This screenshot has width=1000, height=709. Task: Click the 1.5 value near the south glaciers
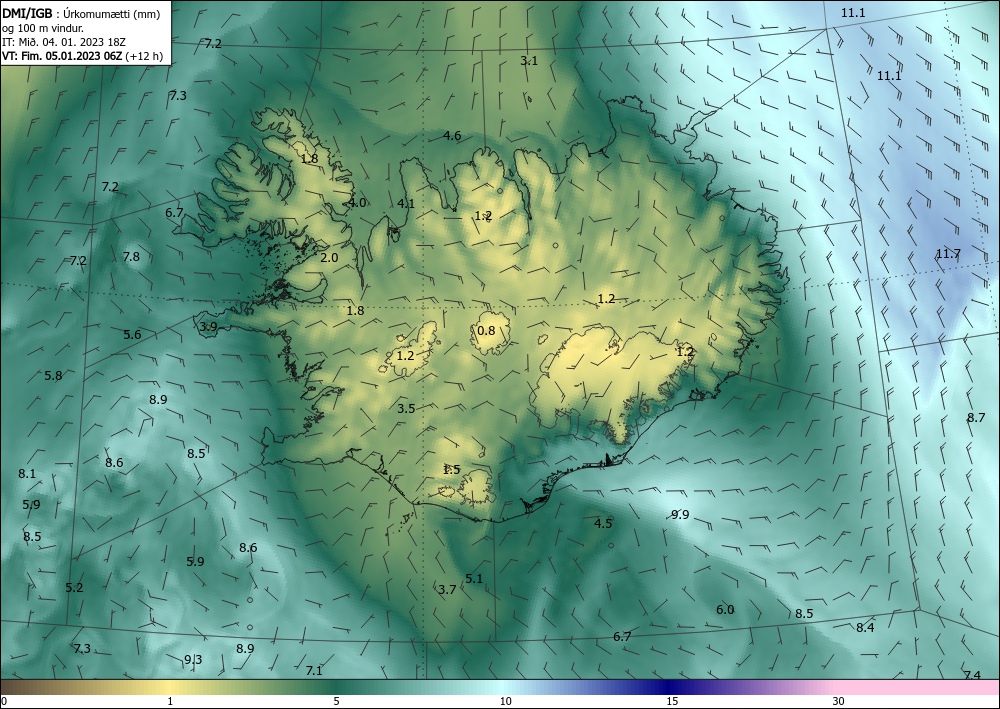[x=452, y=470]
